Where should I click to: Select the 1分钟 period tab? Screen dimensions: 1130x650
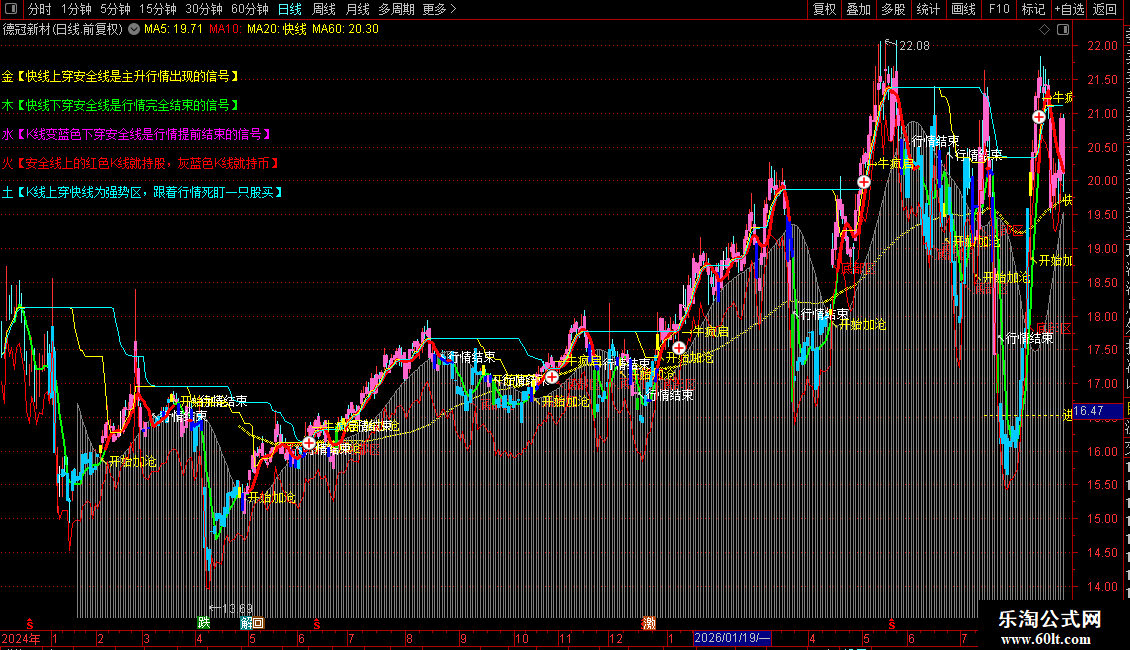76,9
